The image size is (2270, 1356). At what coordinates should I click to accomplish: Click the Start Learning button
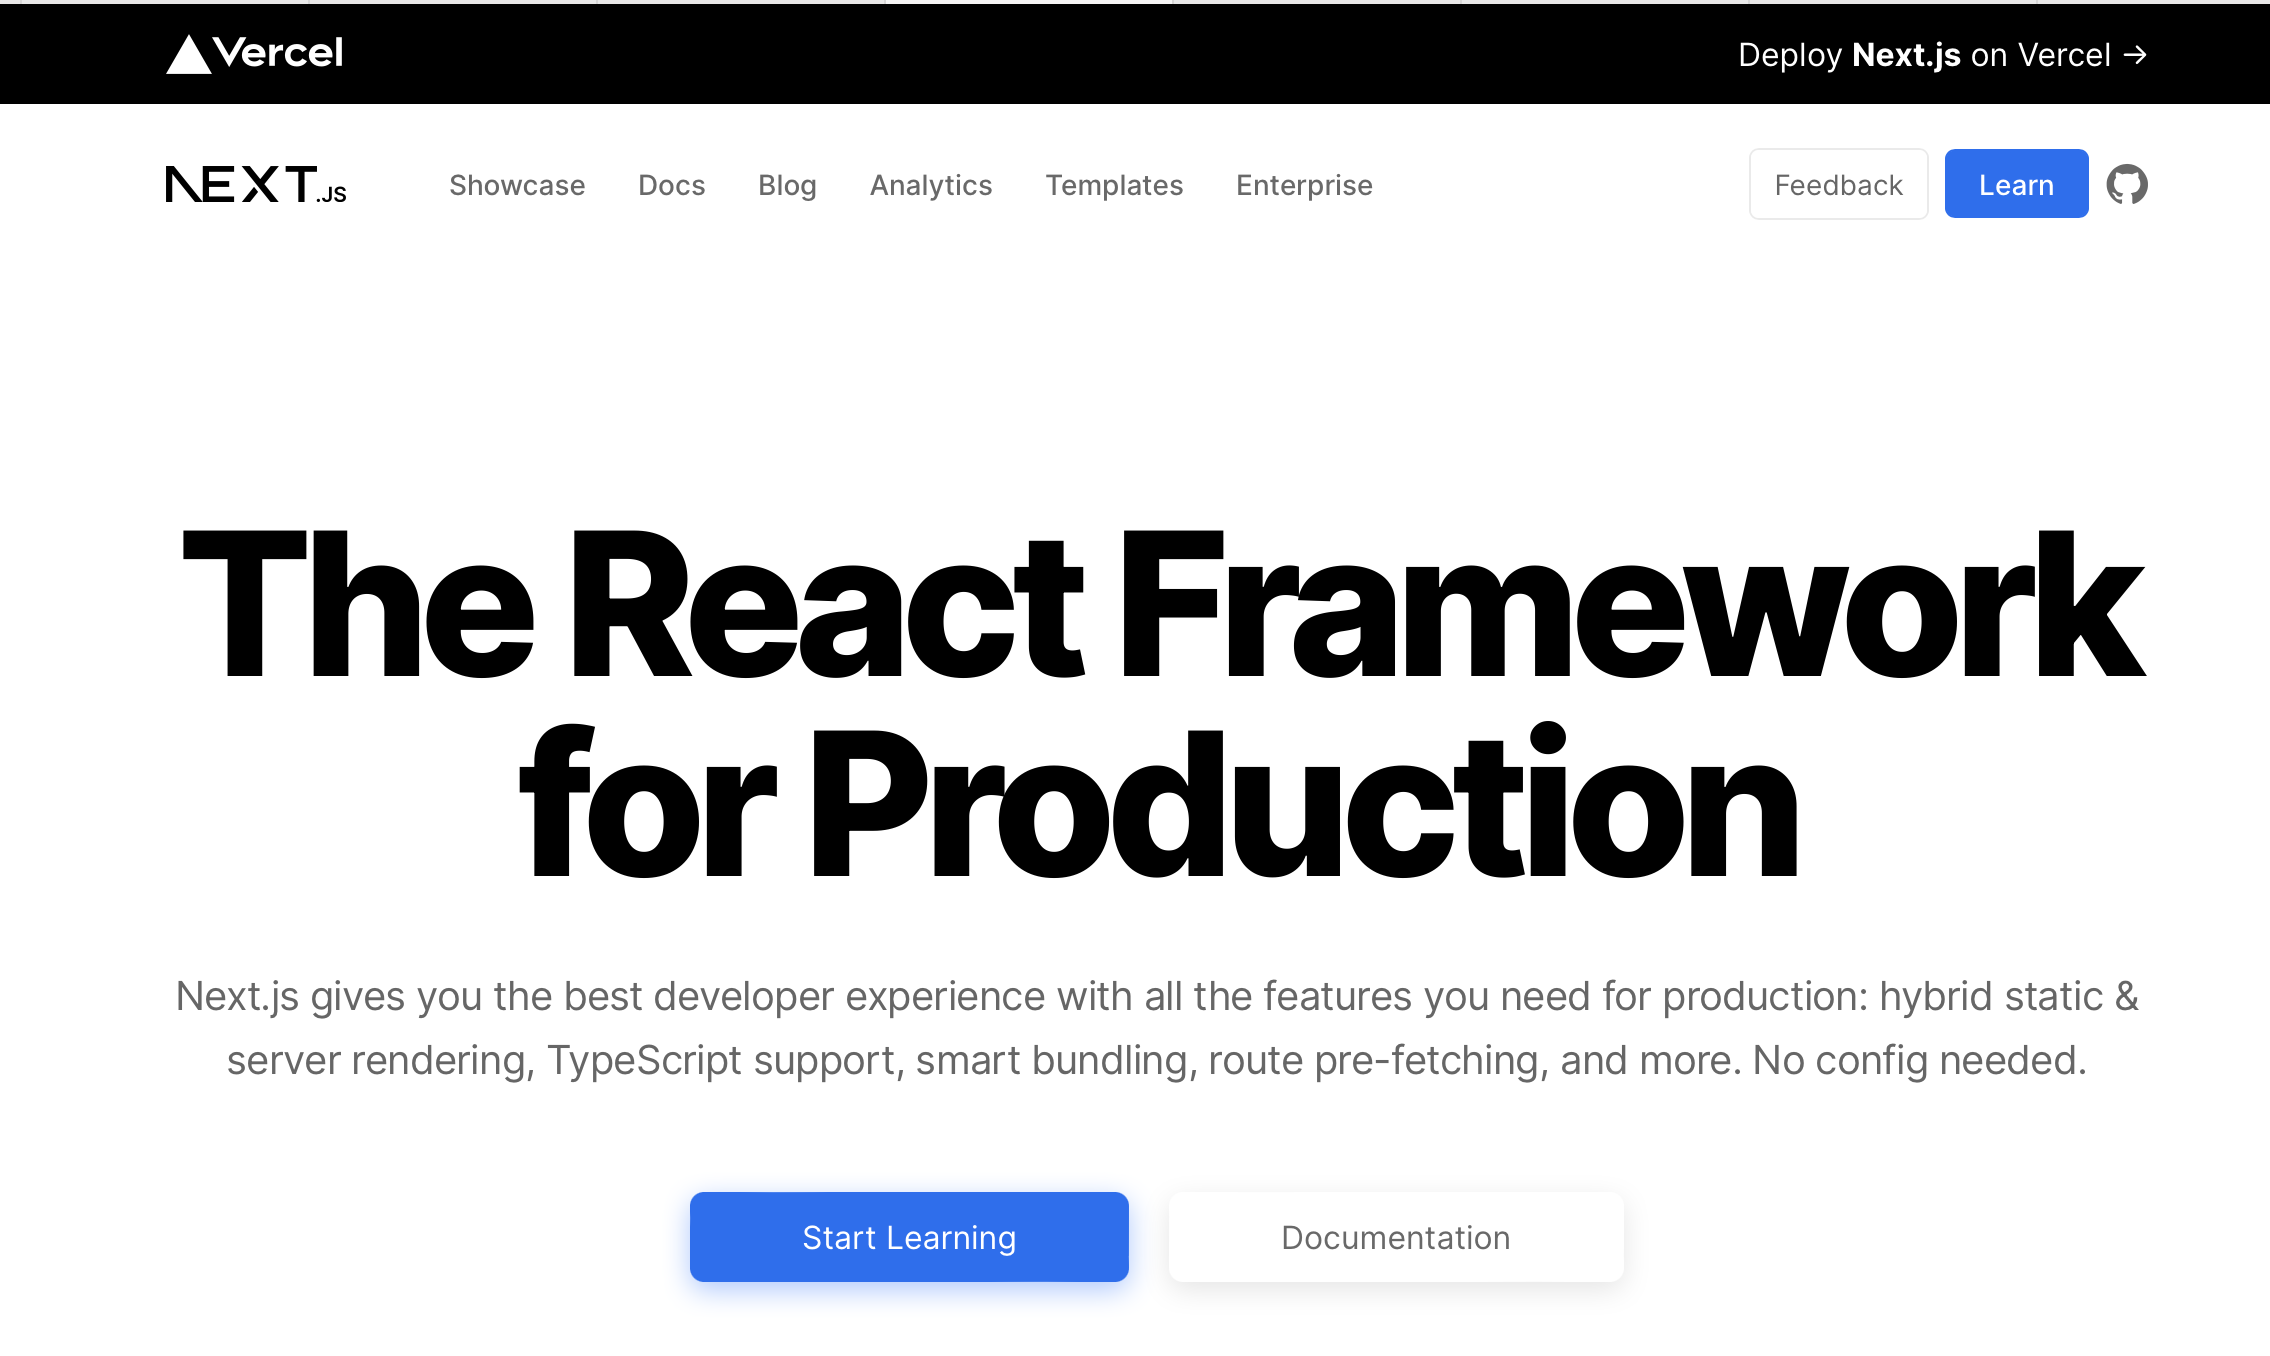pyautogui.click(x=909, y=1237)
